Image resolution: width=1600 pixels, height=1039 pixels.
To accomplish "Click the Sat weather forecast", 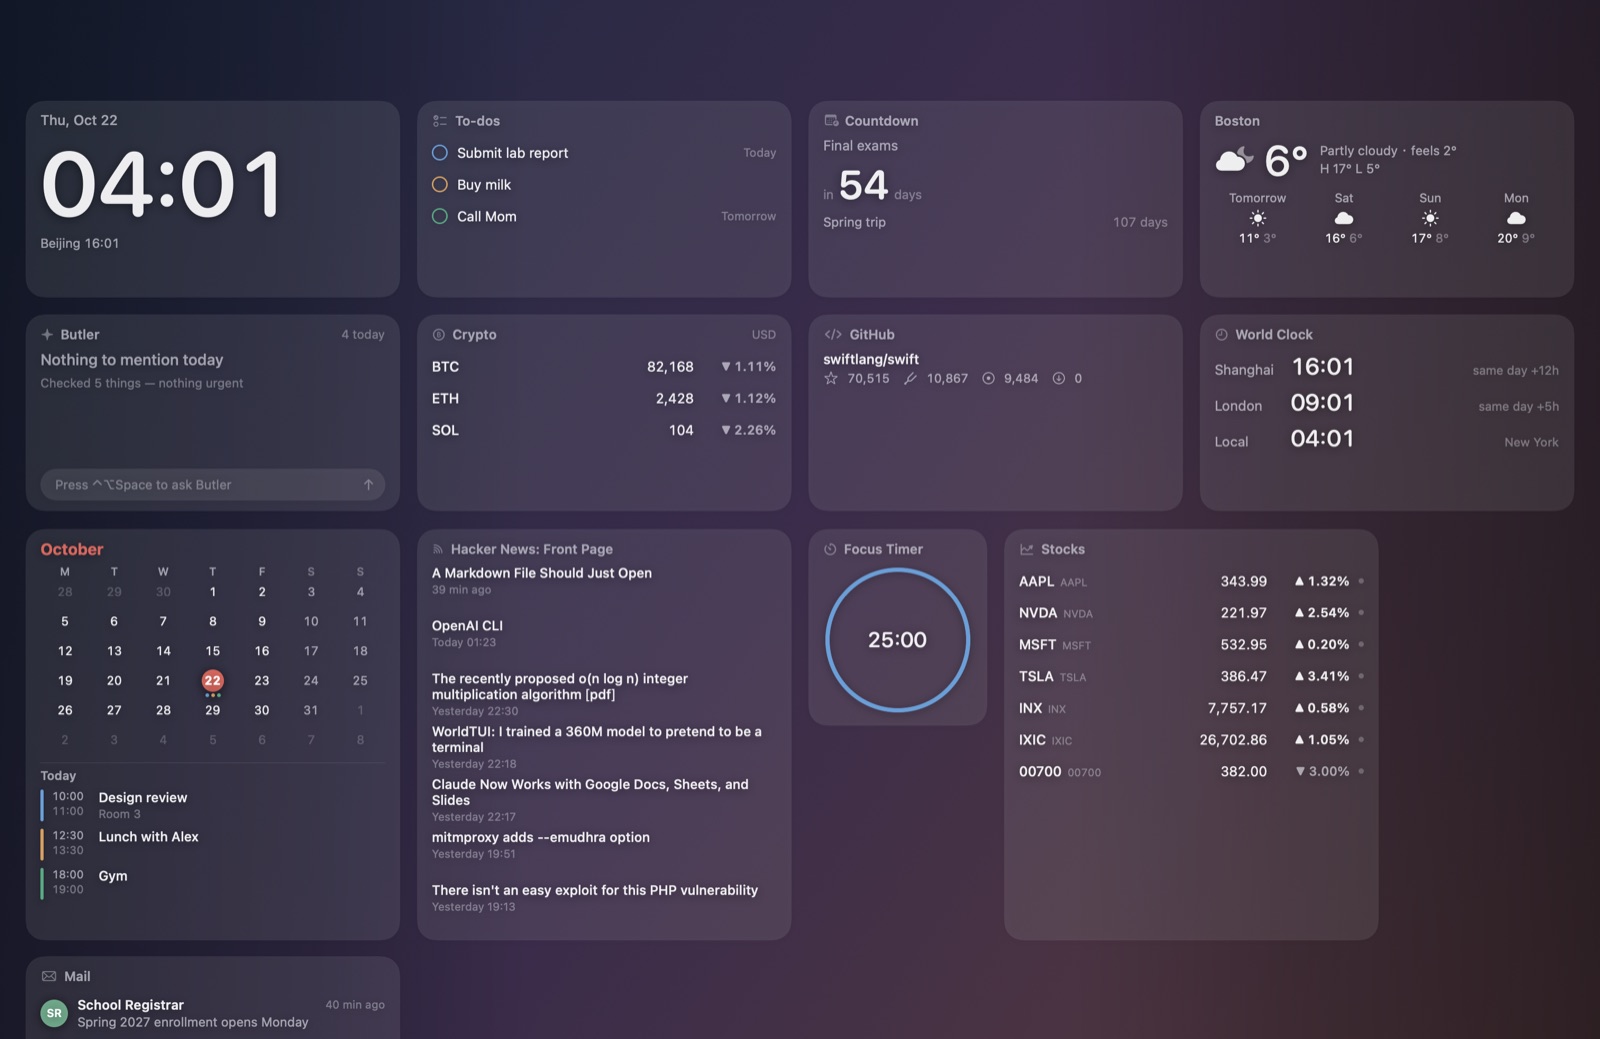I will tap(1344, 218).
